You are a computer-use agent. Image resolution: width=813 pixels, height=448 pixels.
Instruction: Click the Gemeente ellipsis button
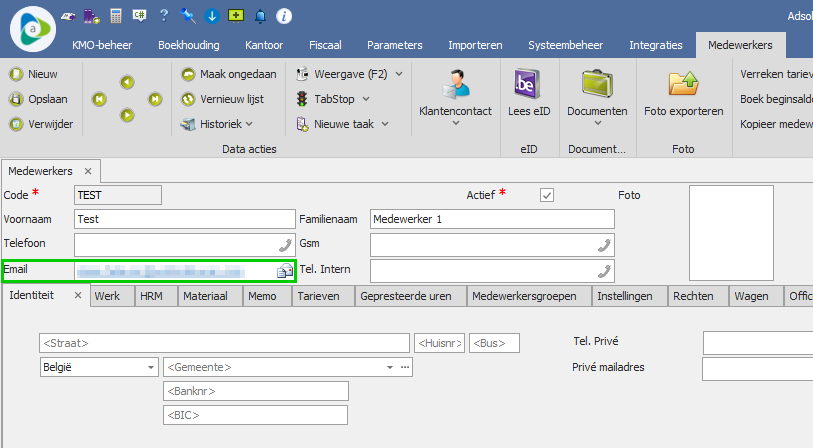coord(405,367)
